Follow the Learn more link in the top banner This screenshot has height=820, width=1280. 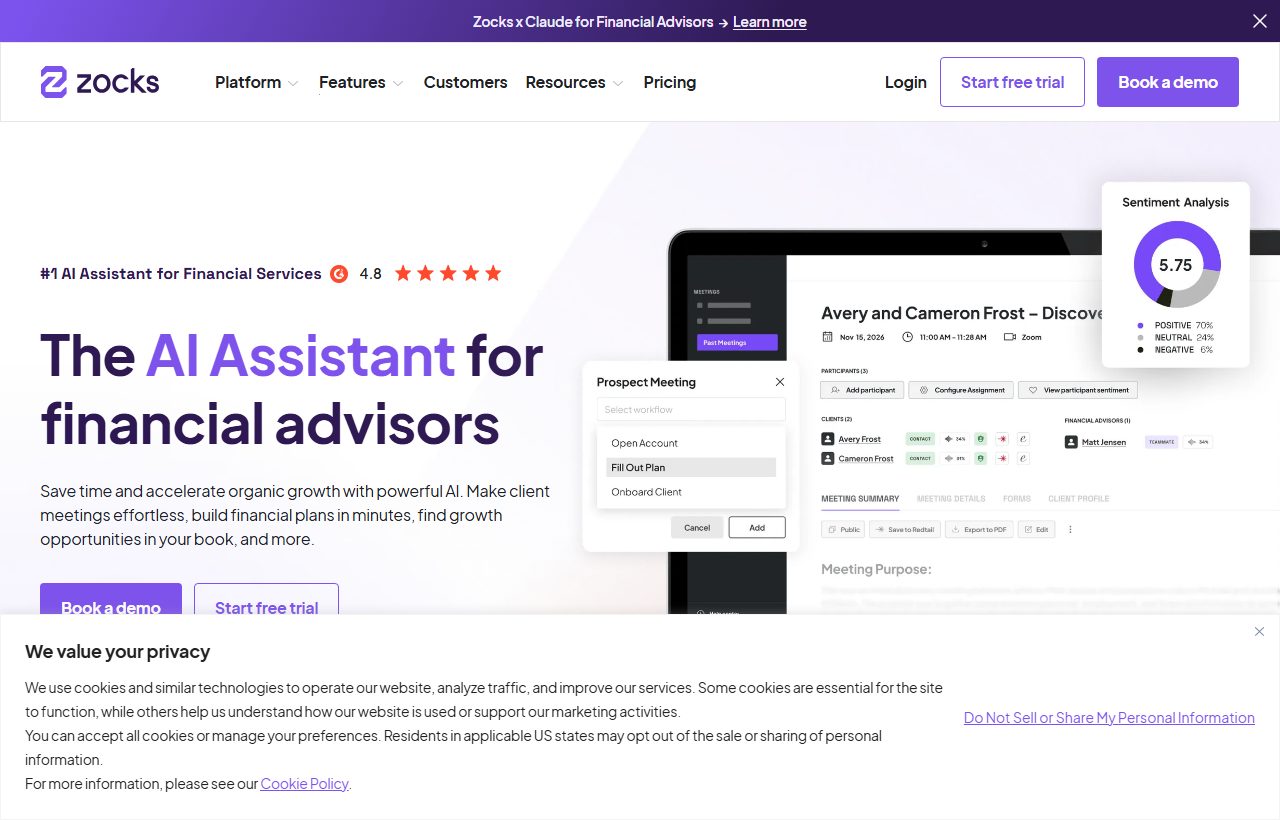[x=770, y=22]
